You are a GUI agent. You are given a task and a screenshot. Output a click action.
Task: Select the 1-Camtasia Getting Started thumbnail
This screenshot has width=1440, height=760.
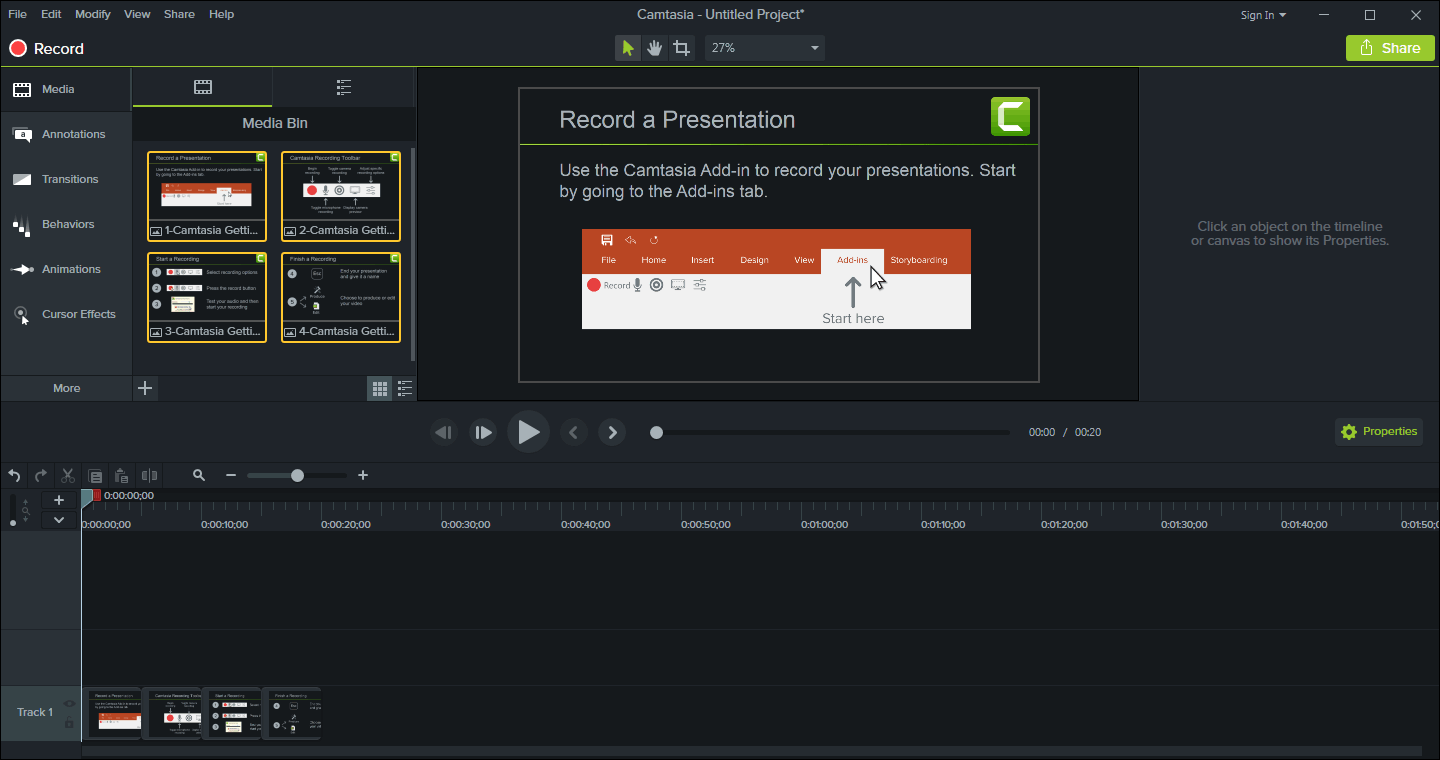point(207,196)
